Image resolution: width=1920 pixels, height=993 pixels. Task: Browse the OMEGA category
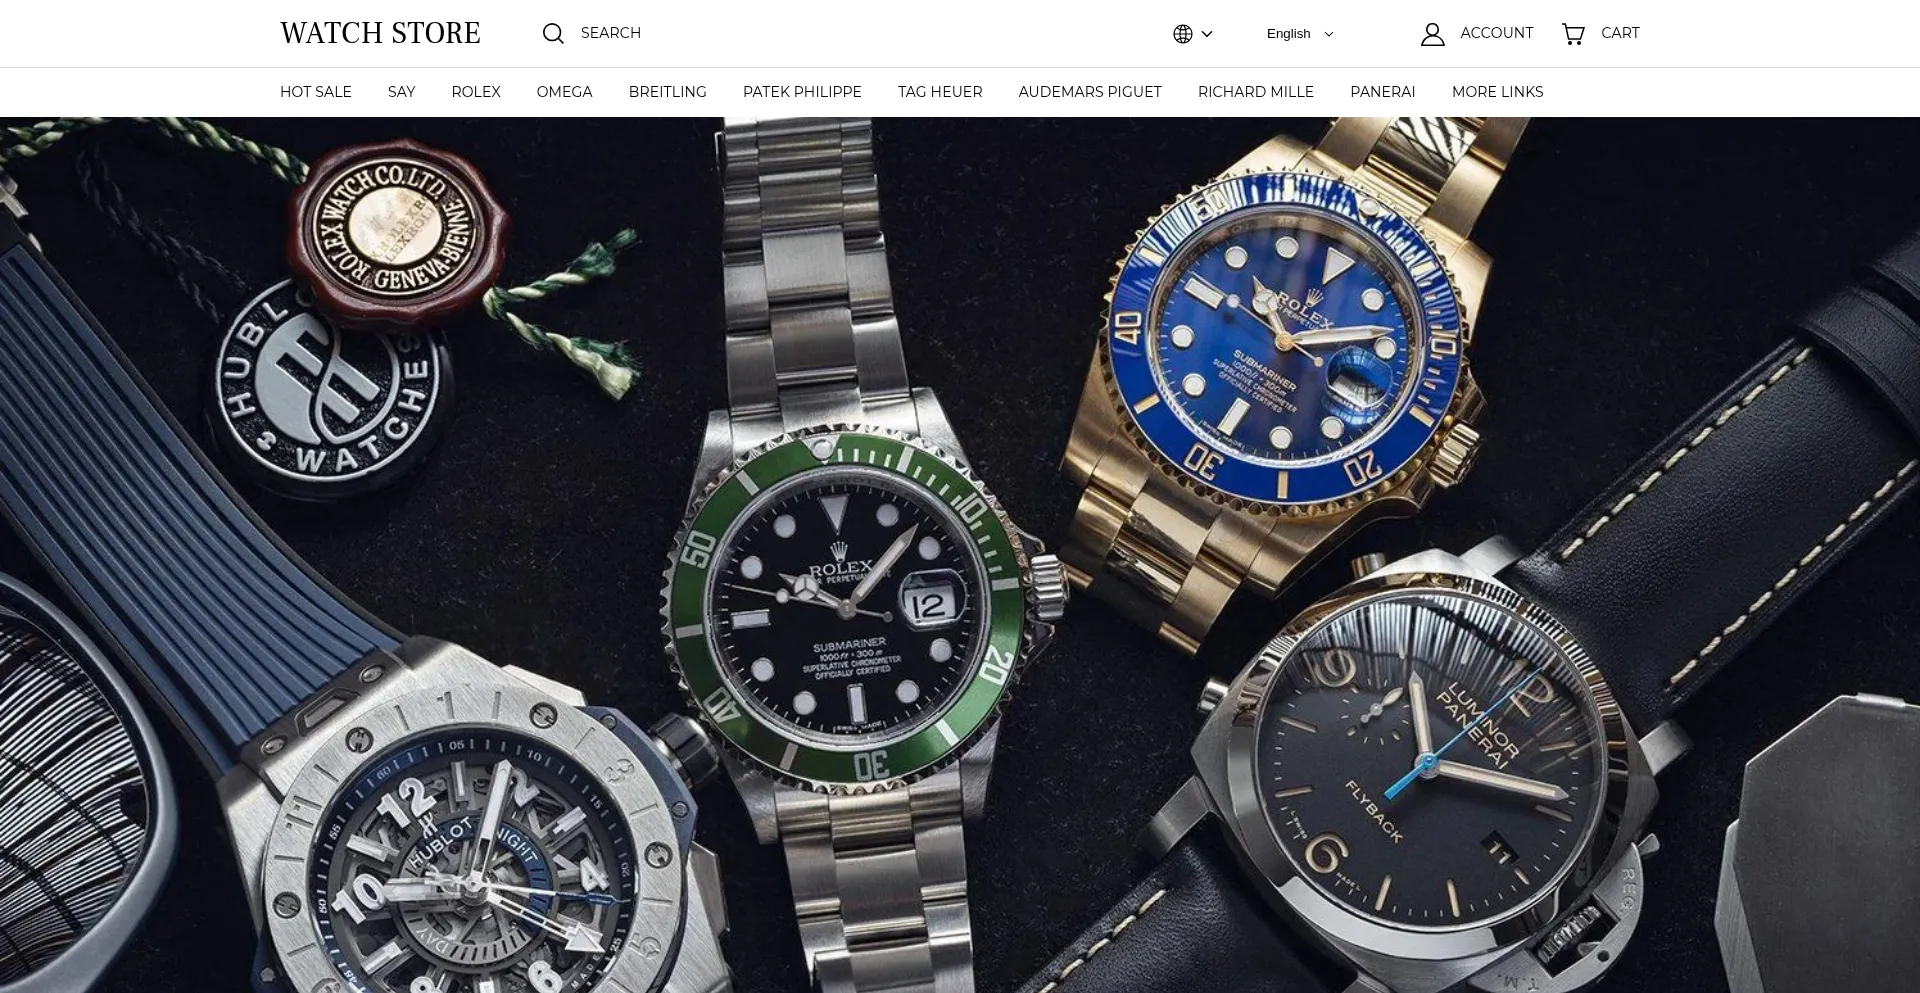tap(564, 92)
